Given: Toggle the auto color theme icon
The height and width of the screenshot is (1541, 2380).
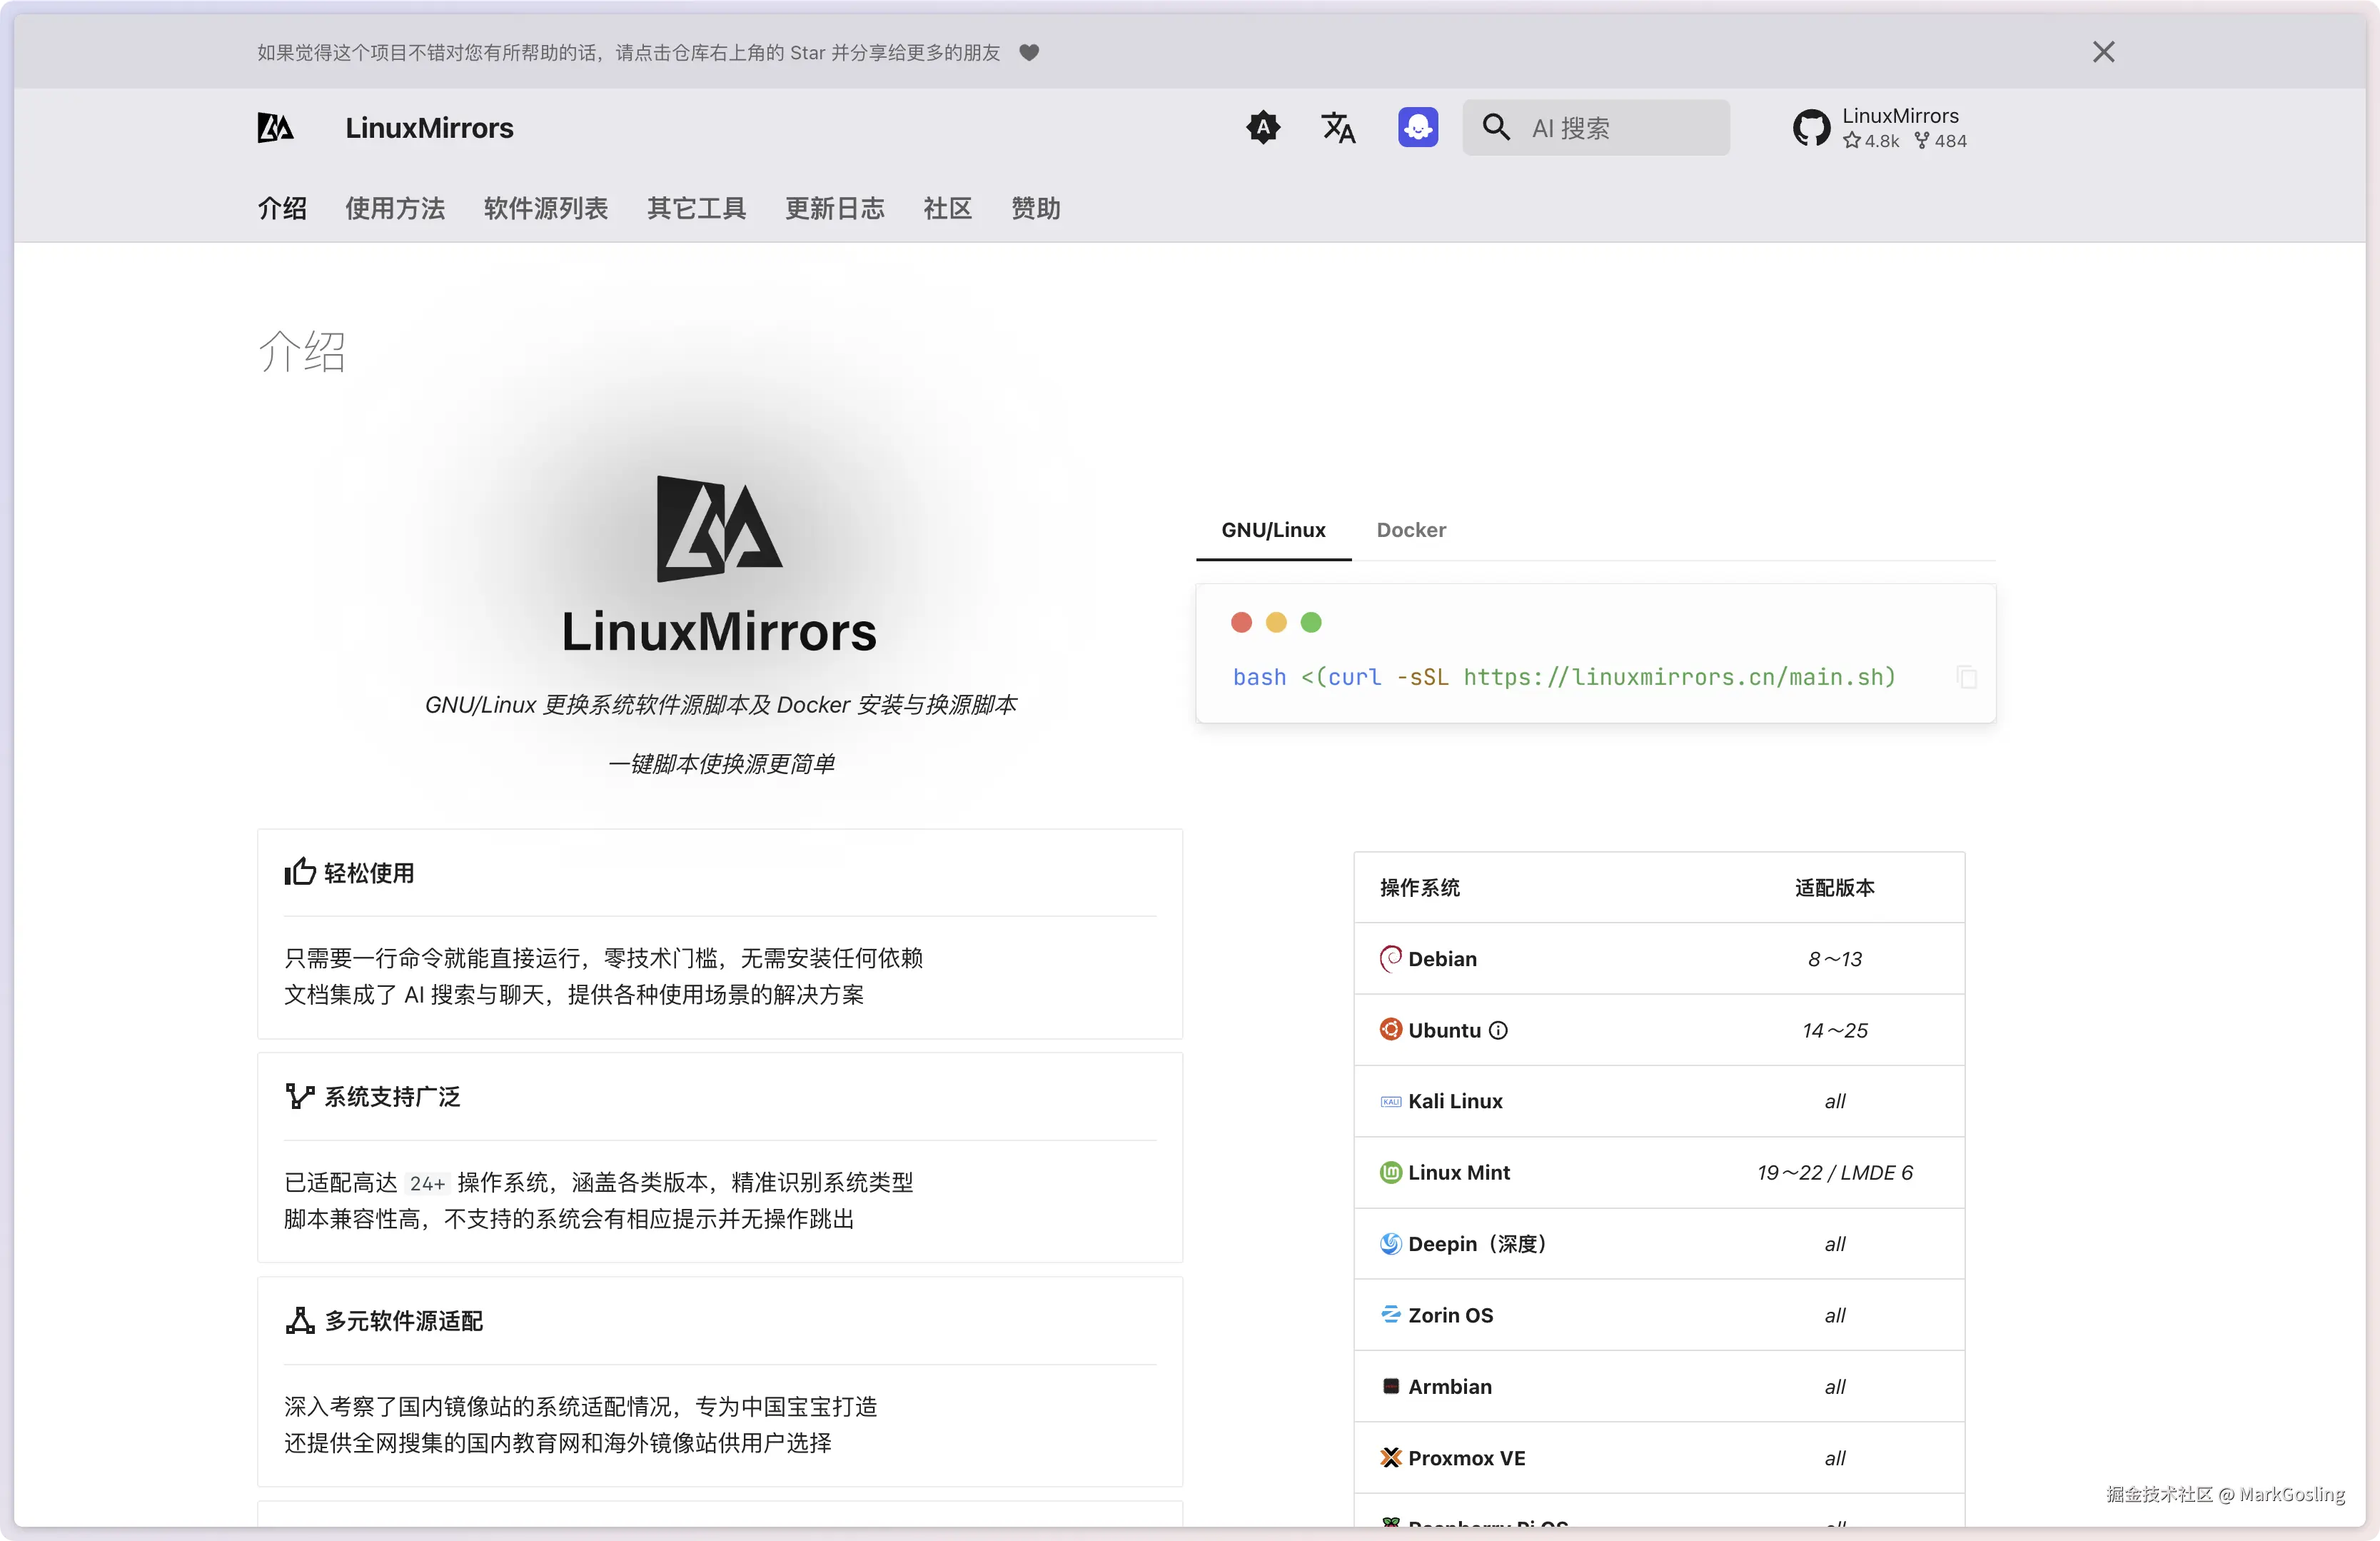Looking at the screenshot, I should click(x=1263, y=127).
